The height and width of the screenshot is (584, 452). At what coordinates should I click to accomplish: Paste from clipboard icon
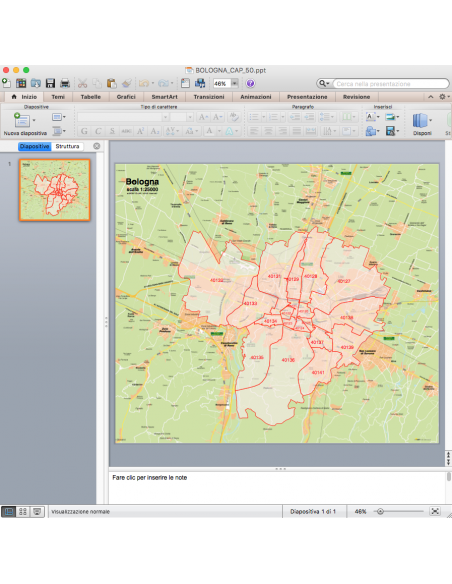(x=111, y=83)
